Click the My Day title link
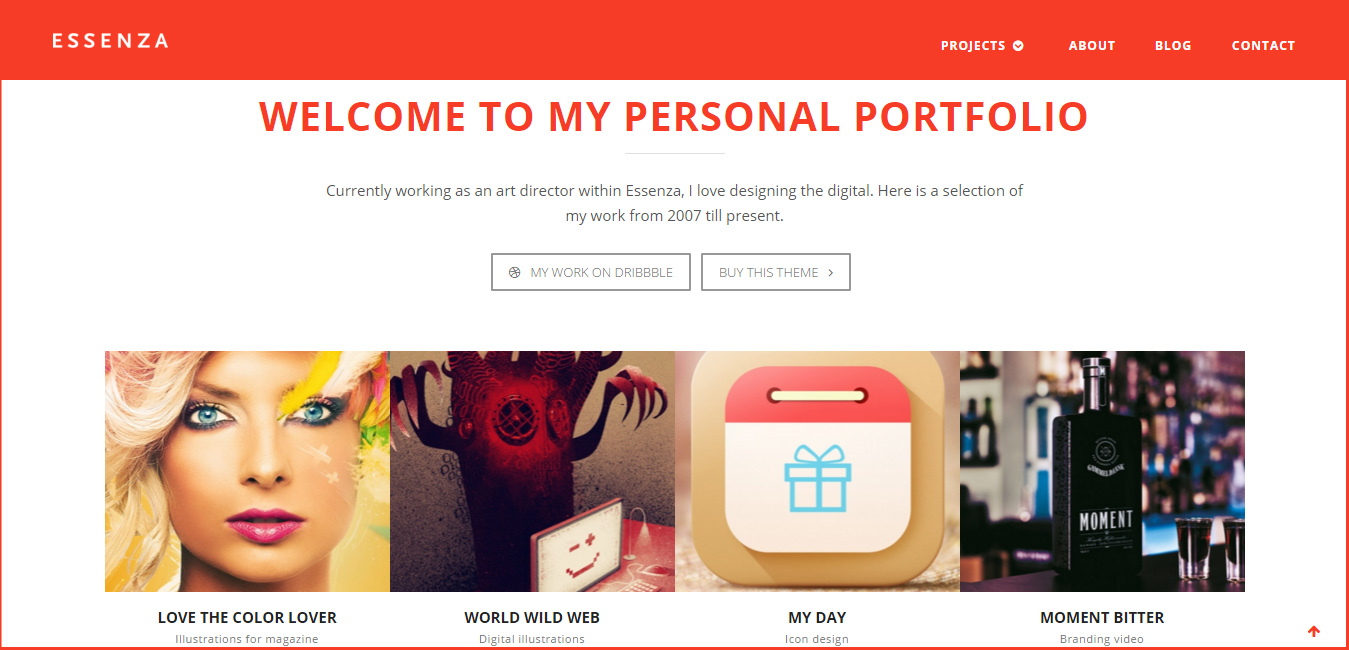The image size is (1349, 650). (x=817, y=617)
